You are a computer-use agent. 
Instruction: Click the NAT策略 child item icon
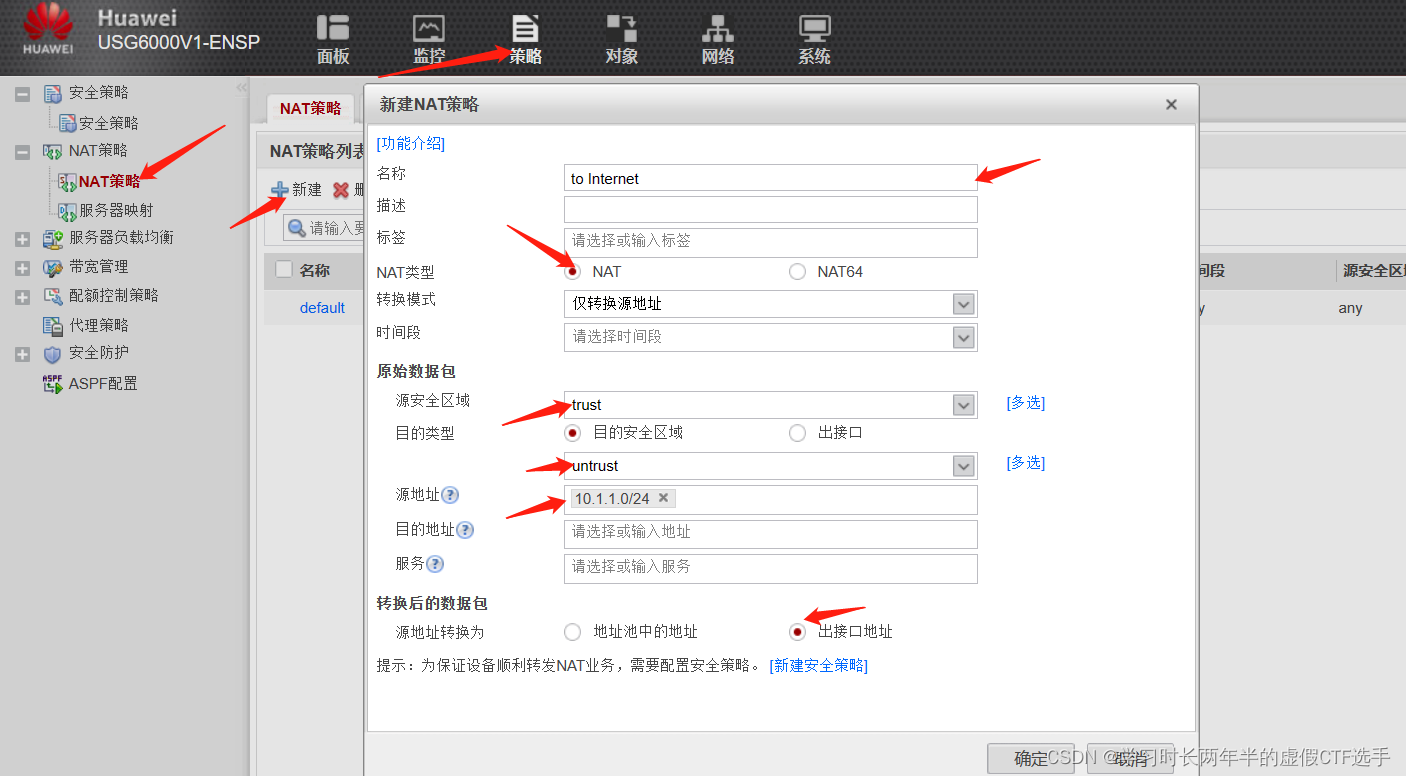pyautogui.click(x=68, y=181)
